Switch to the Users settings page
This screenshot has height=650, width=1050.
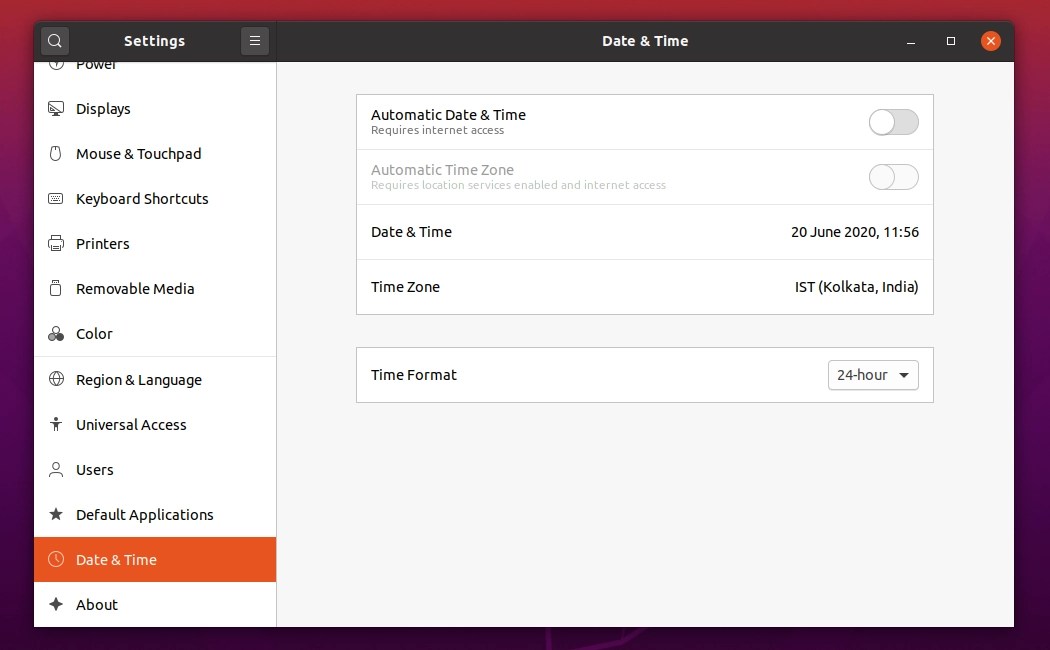(95, 469)
